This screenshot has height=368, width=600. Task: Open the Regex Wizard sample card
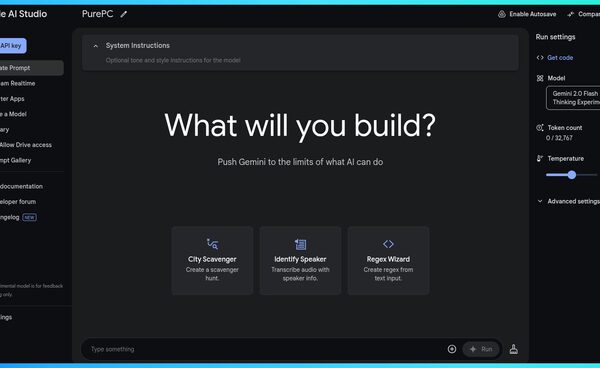point(388,261)
